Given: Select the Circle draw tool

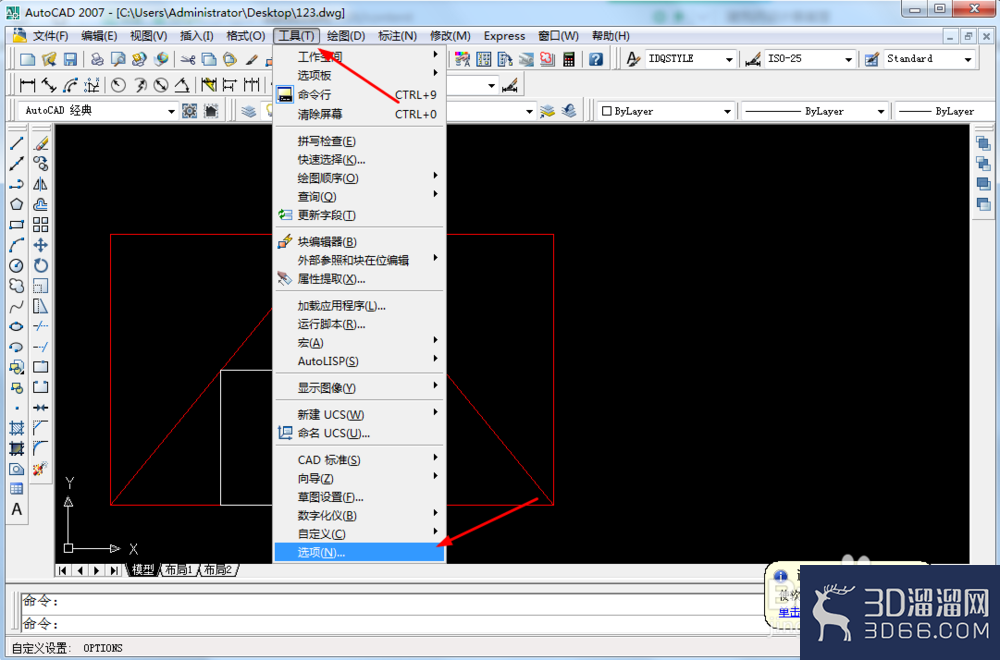Looking at the screenshot, I should pyautogui.click(x=17, y=265).
